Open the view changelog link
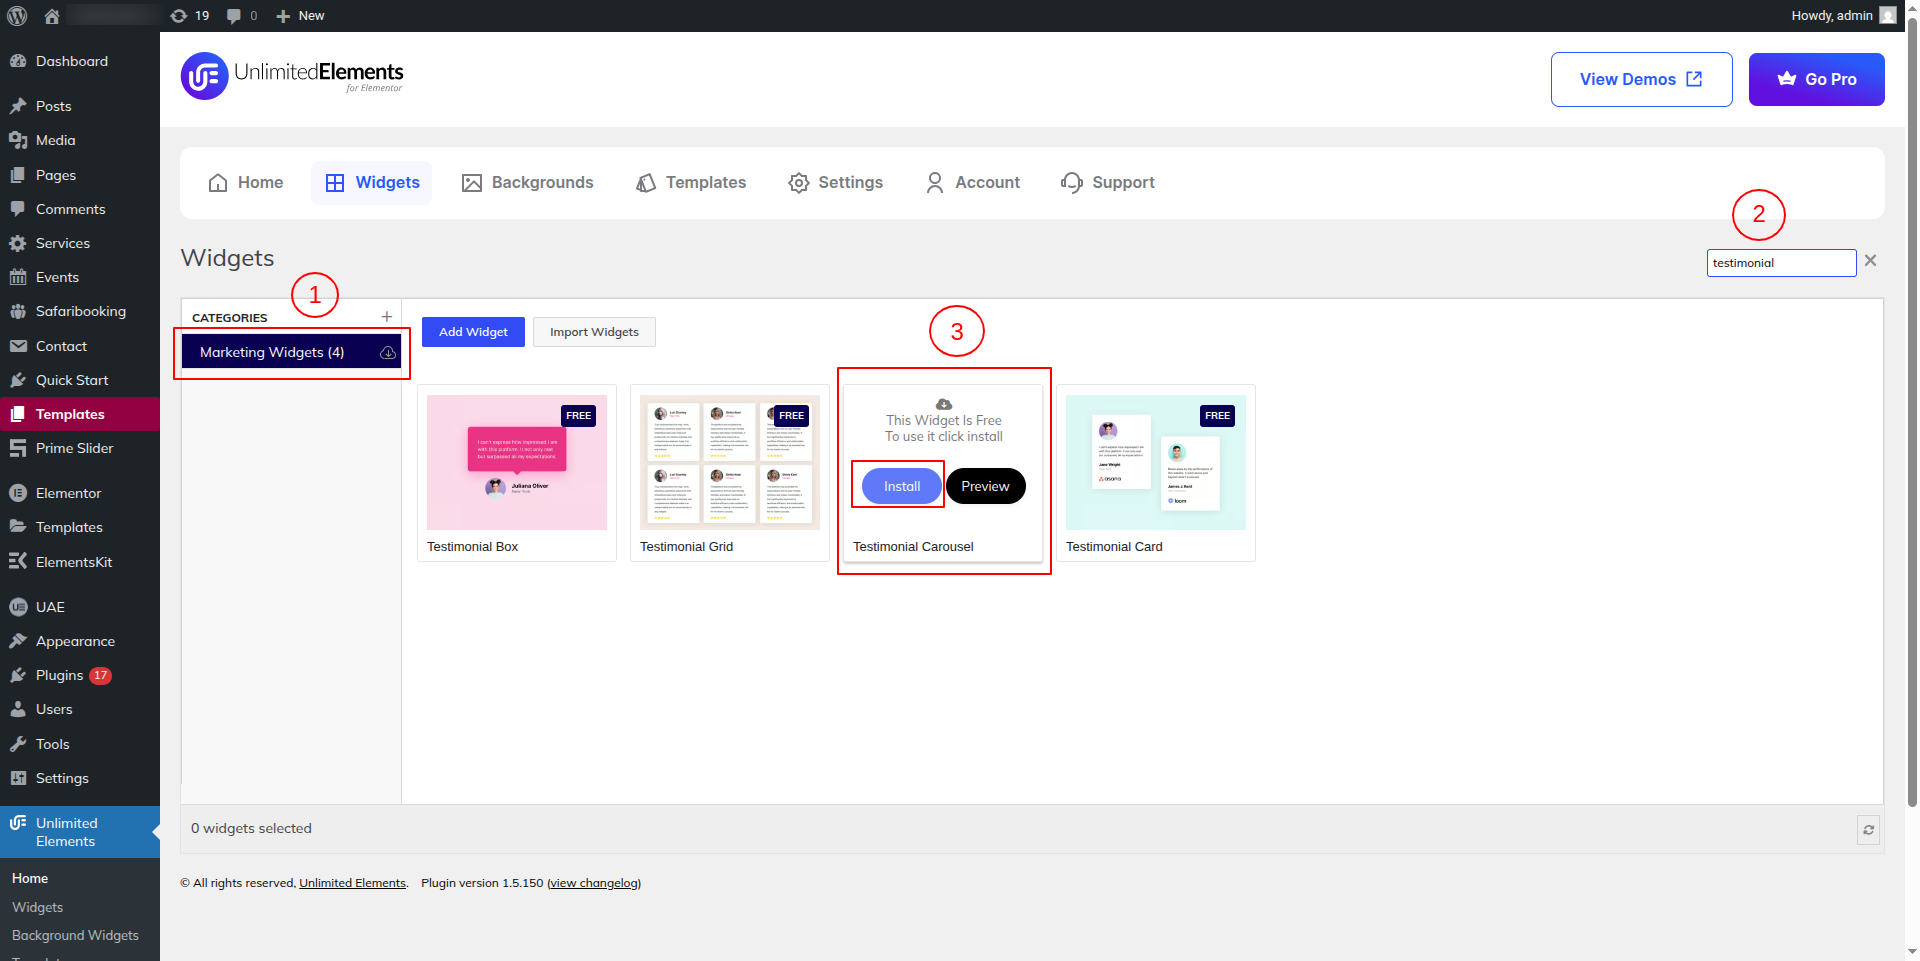Image resolution: width=1920 pixels, height=961 pixels. click(594, 884)
